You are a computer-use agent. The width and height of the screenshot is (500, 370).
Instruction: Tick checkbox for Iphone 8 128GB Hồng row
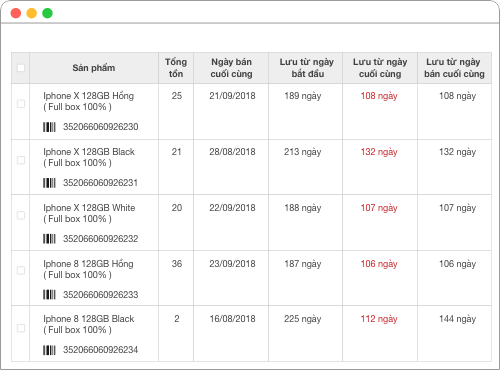point(21,270)
